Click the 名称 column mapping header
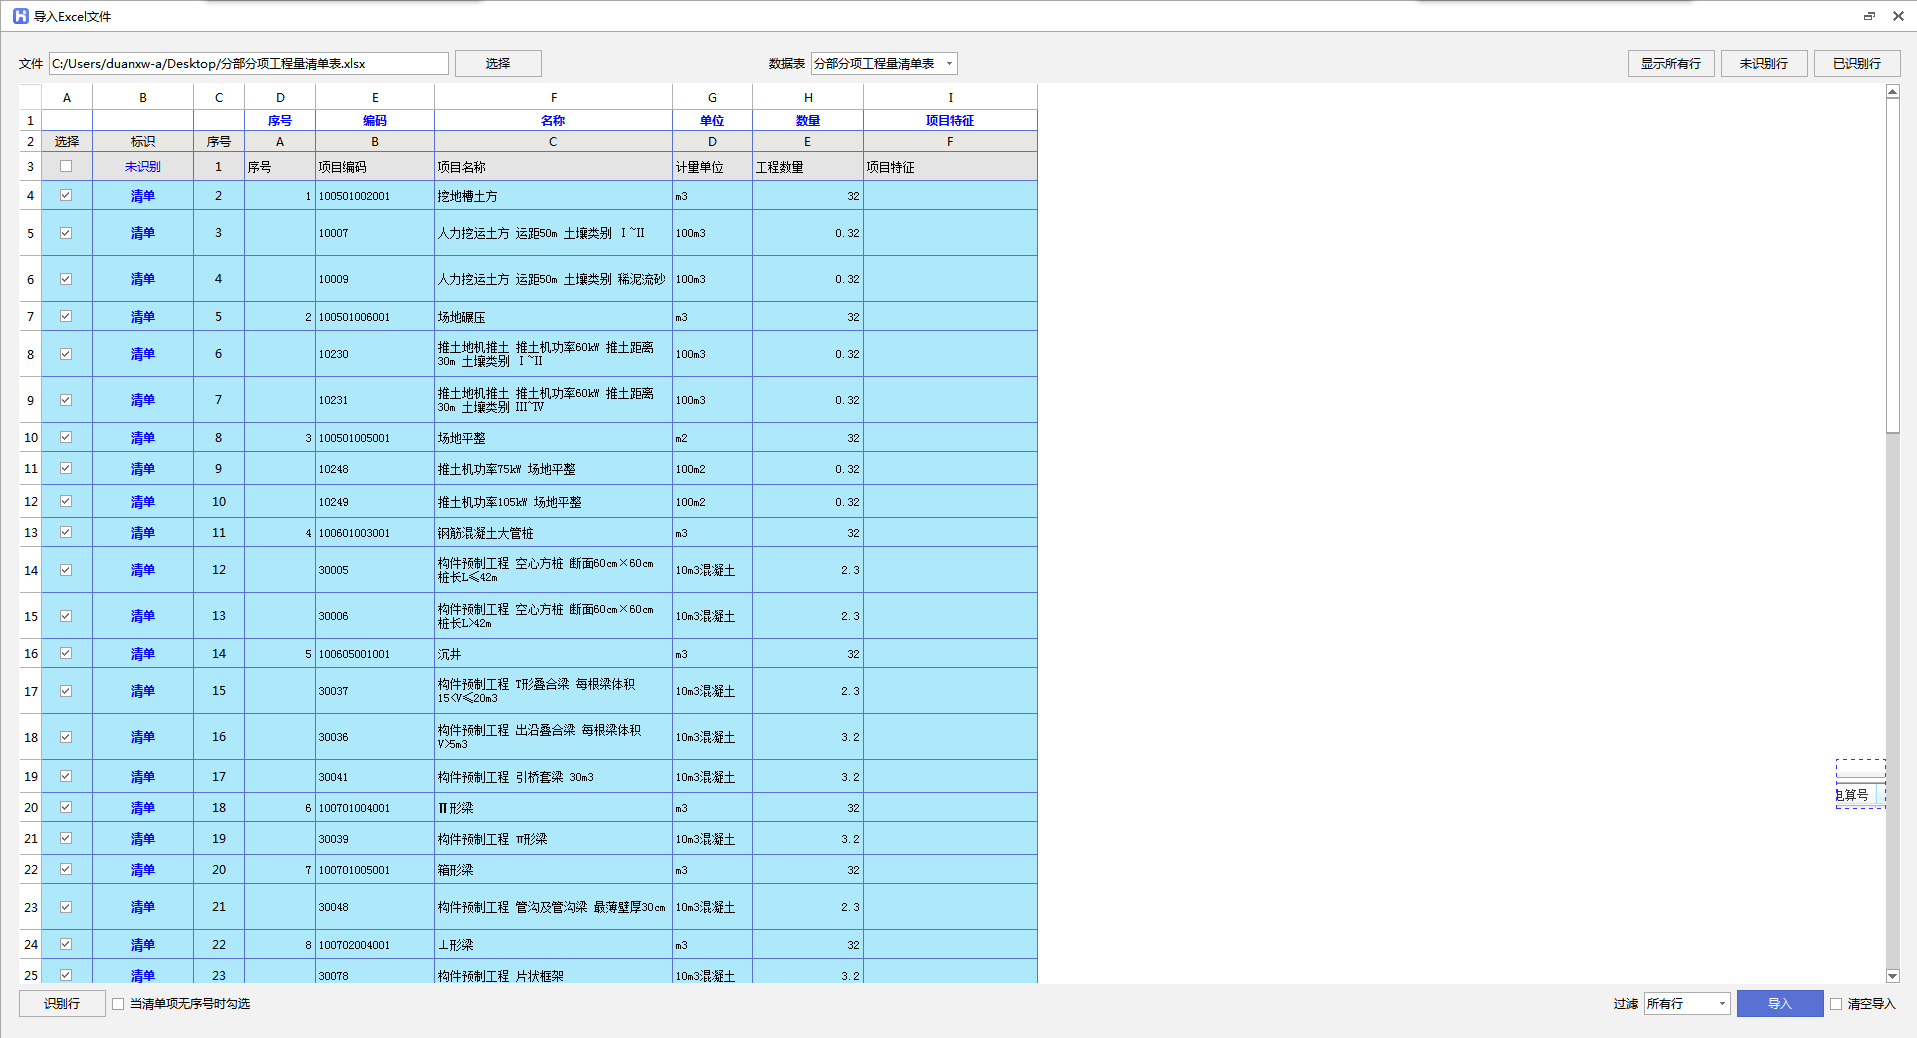Viewport: 1917px width, 1038px height. tap(553, 121)
